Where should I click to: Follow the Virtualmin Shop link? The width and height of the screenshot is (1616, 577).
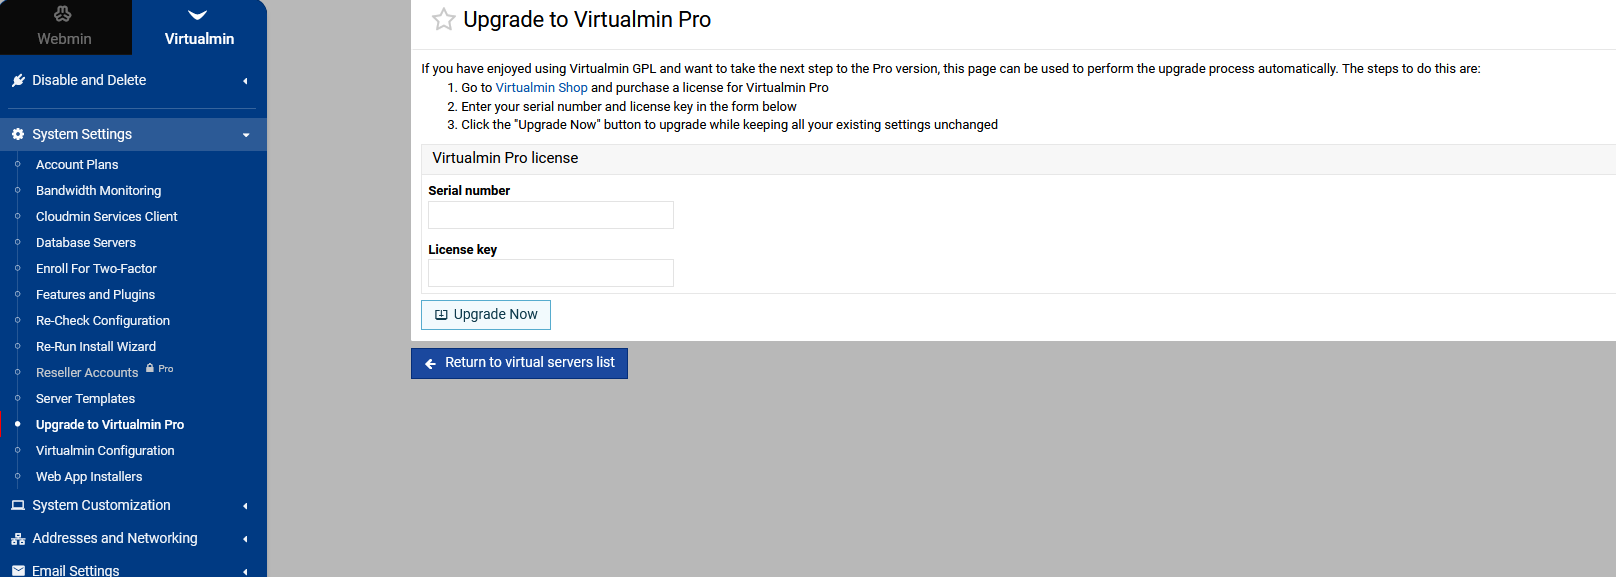(x=541, y=88)
